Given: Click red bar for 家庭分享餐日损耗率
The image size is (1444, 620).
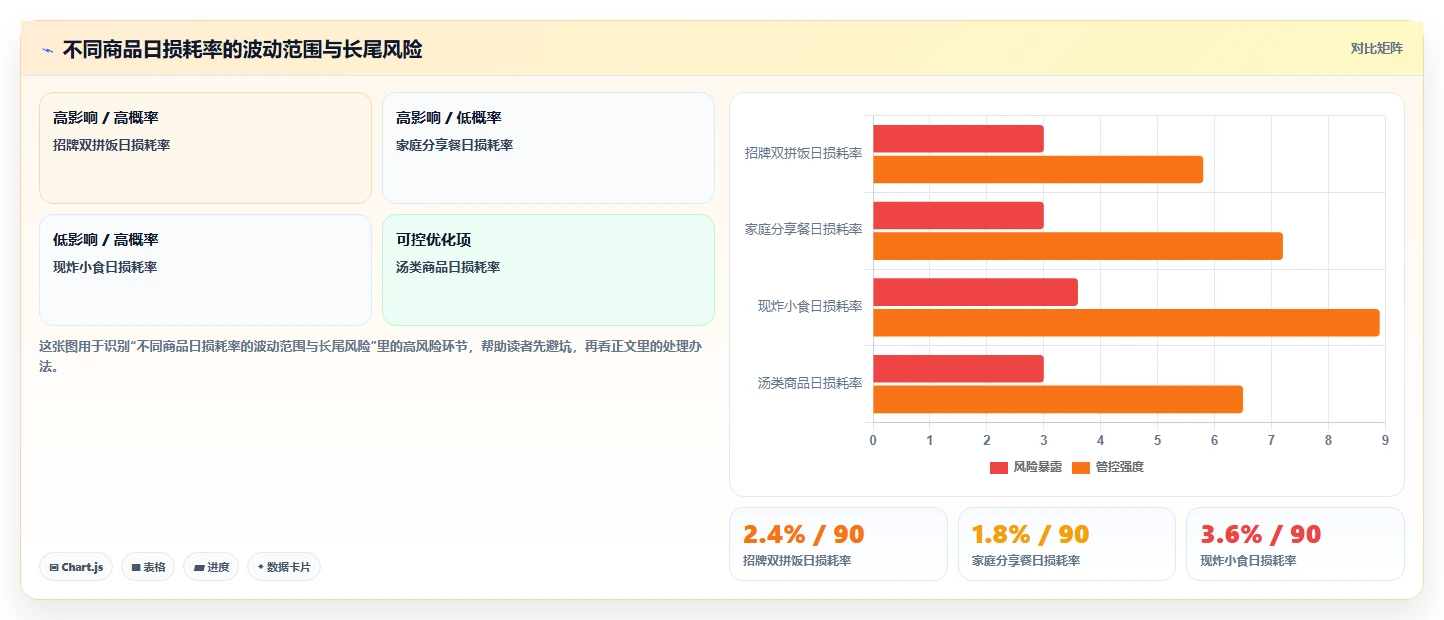Looking at the screenshot, I should click(x=958, y=216).
